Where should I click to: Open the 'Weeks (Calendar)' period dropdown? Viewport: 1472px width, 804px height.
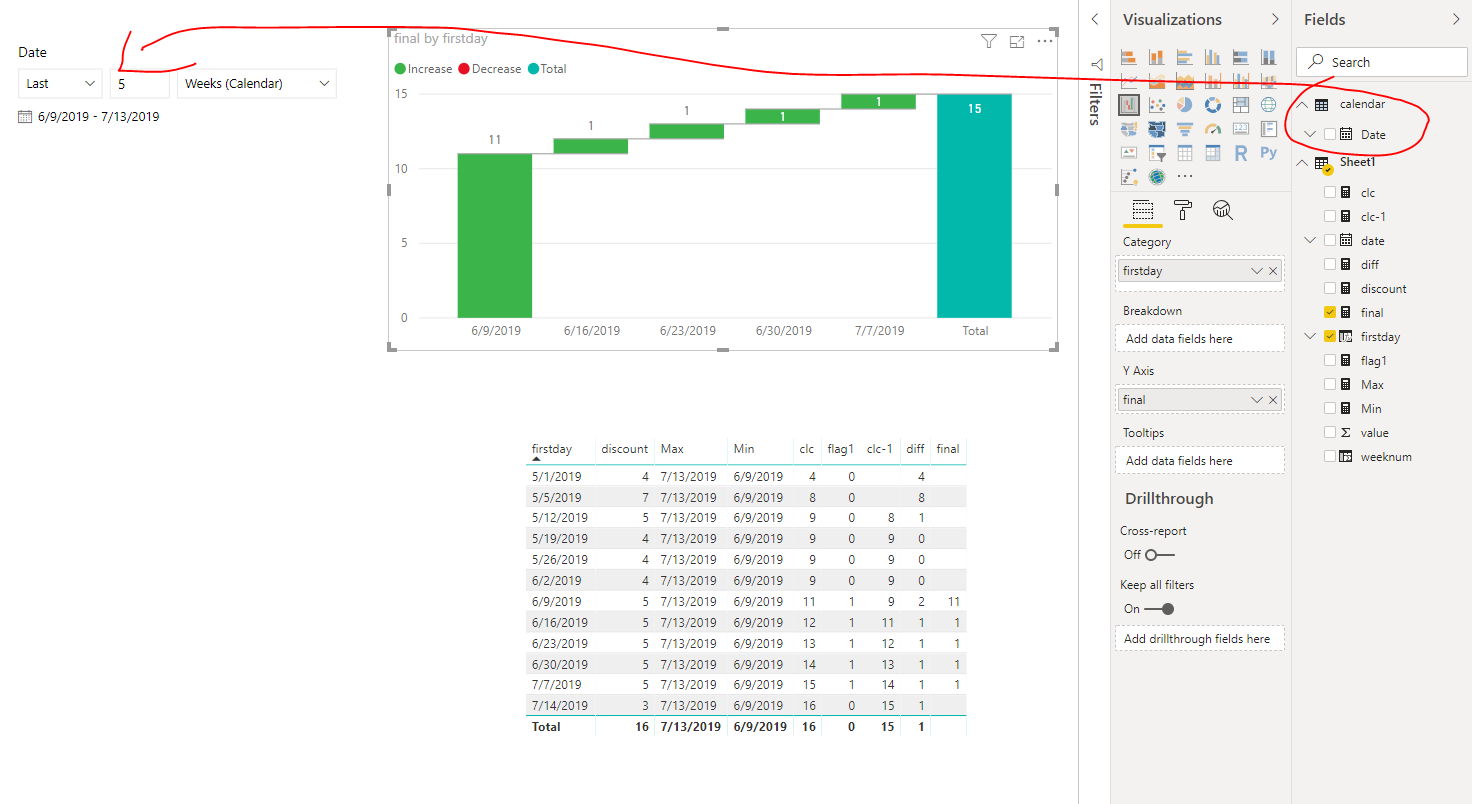pos(257,84)
